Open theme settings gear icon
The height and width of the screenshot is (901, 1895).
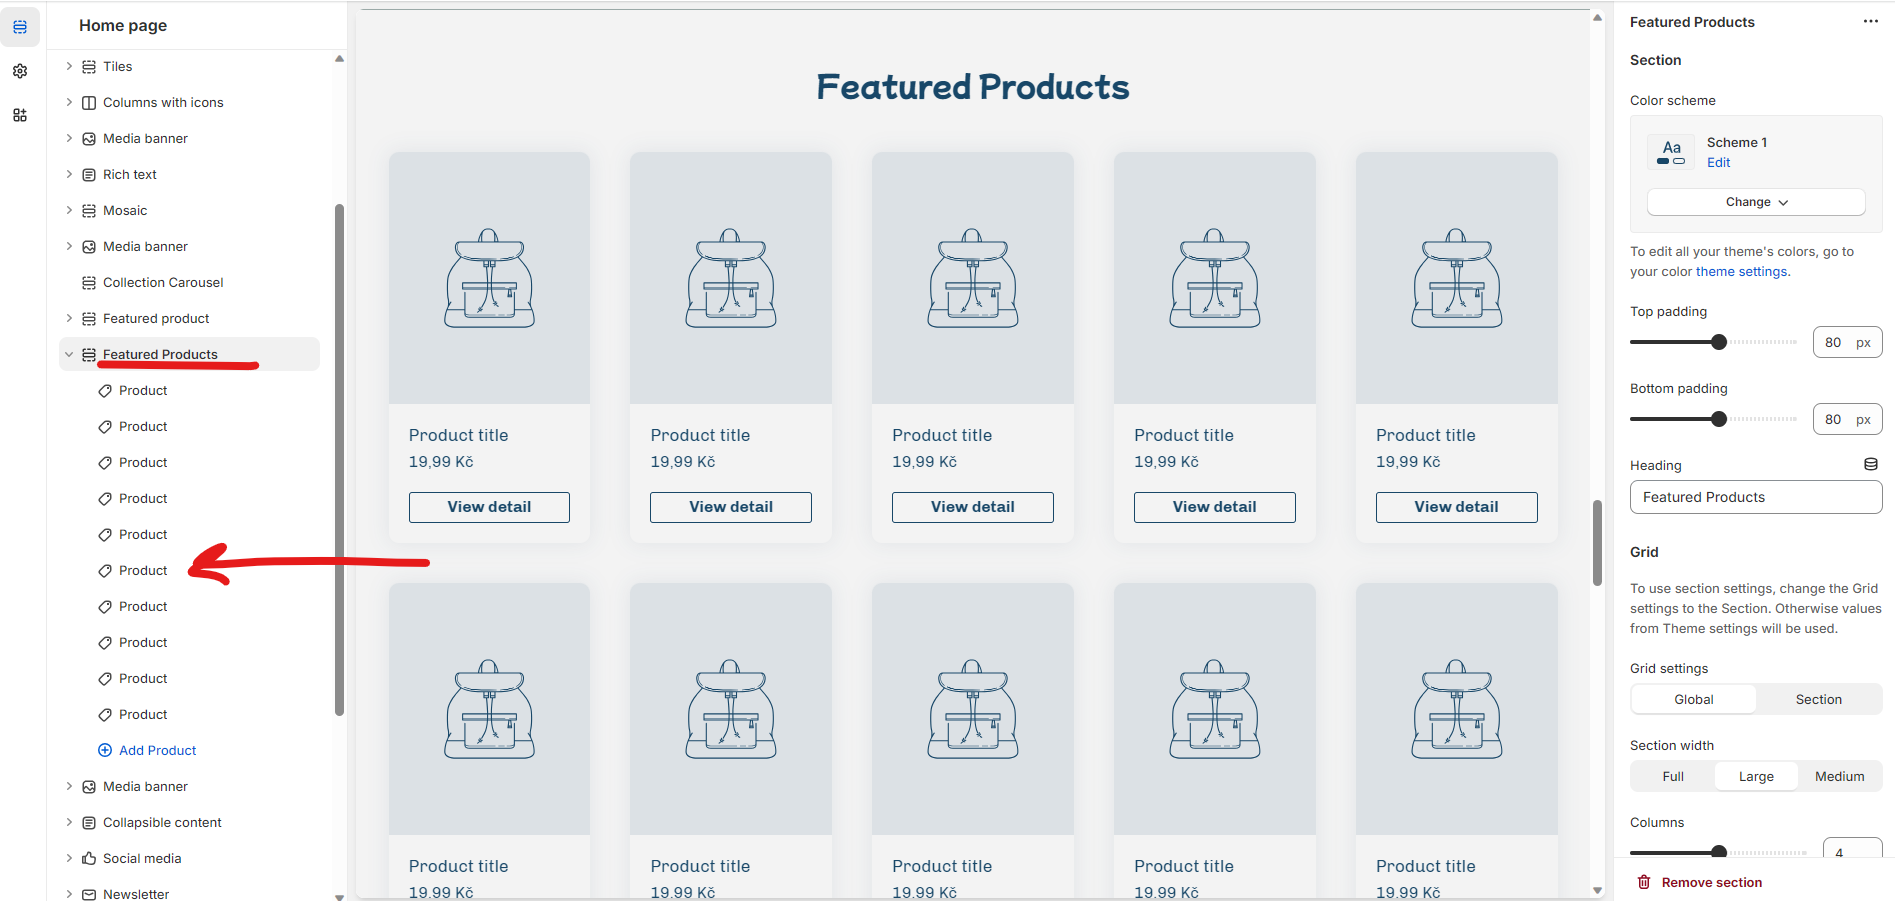pos(20,71)
